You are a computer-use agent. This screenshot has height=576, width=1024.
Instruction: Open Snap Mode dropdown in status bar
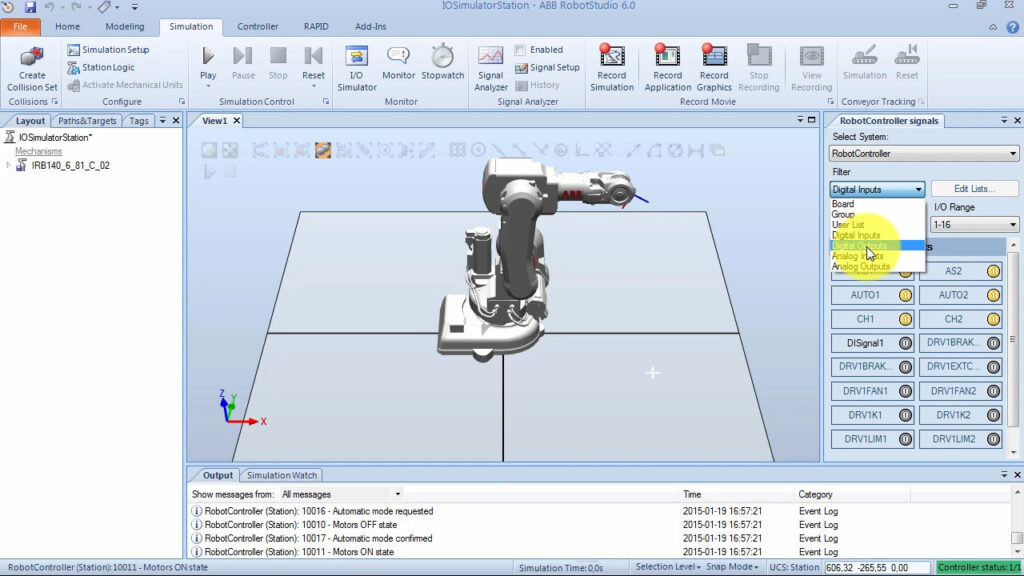coord(732,567)
